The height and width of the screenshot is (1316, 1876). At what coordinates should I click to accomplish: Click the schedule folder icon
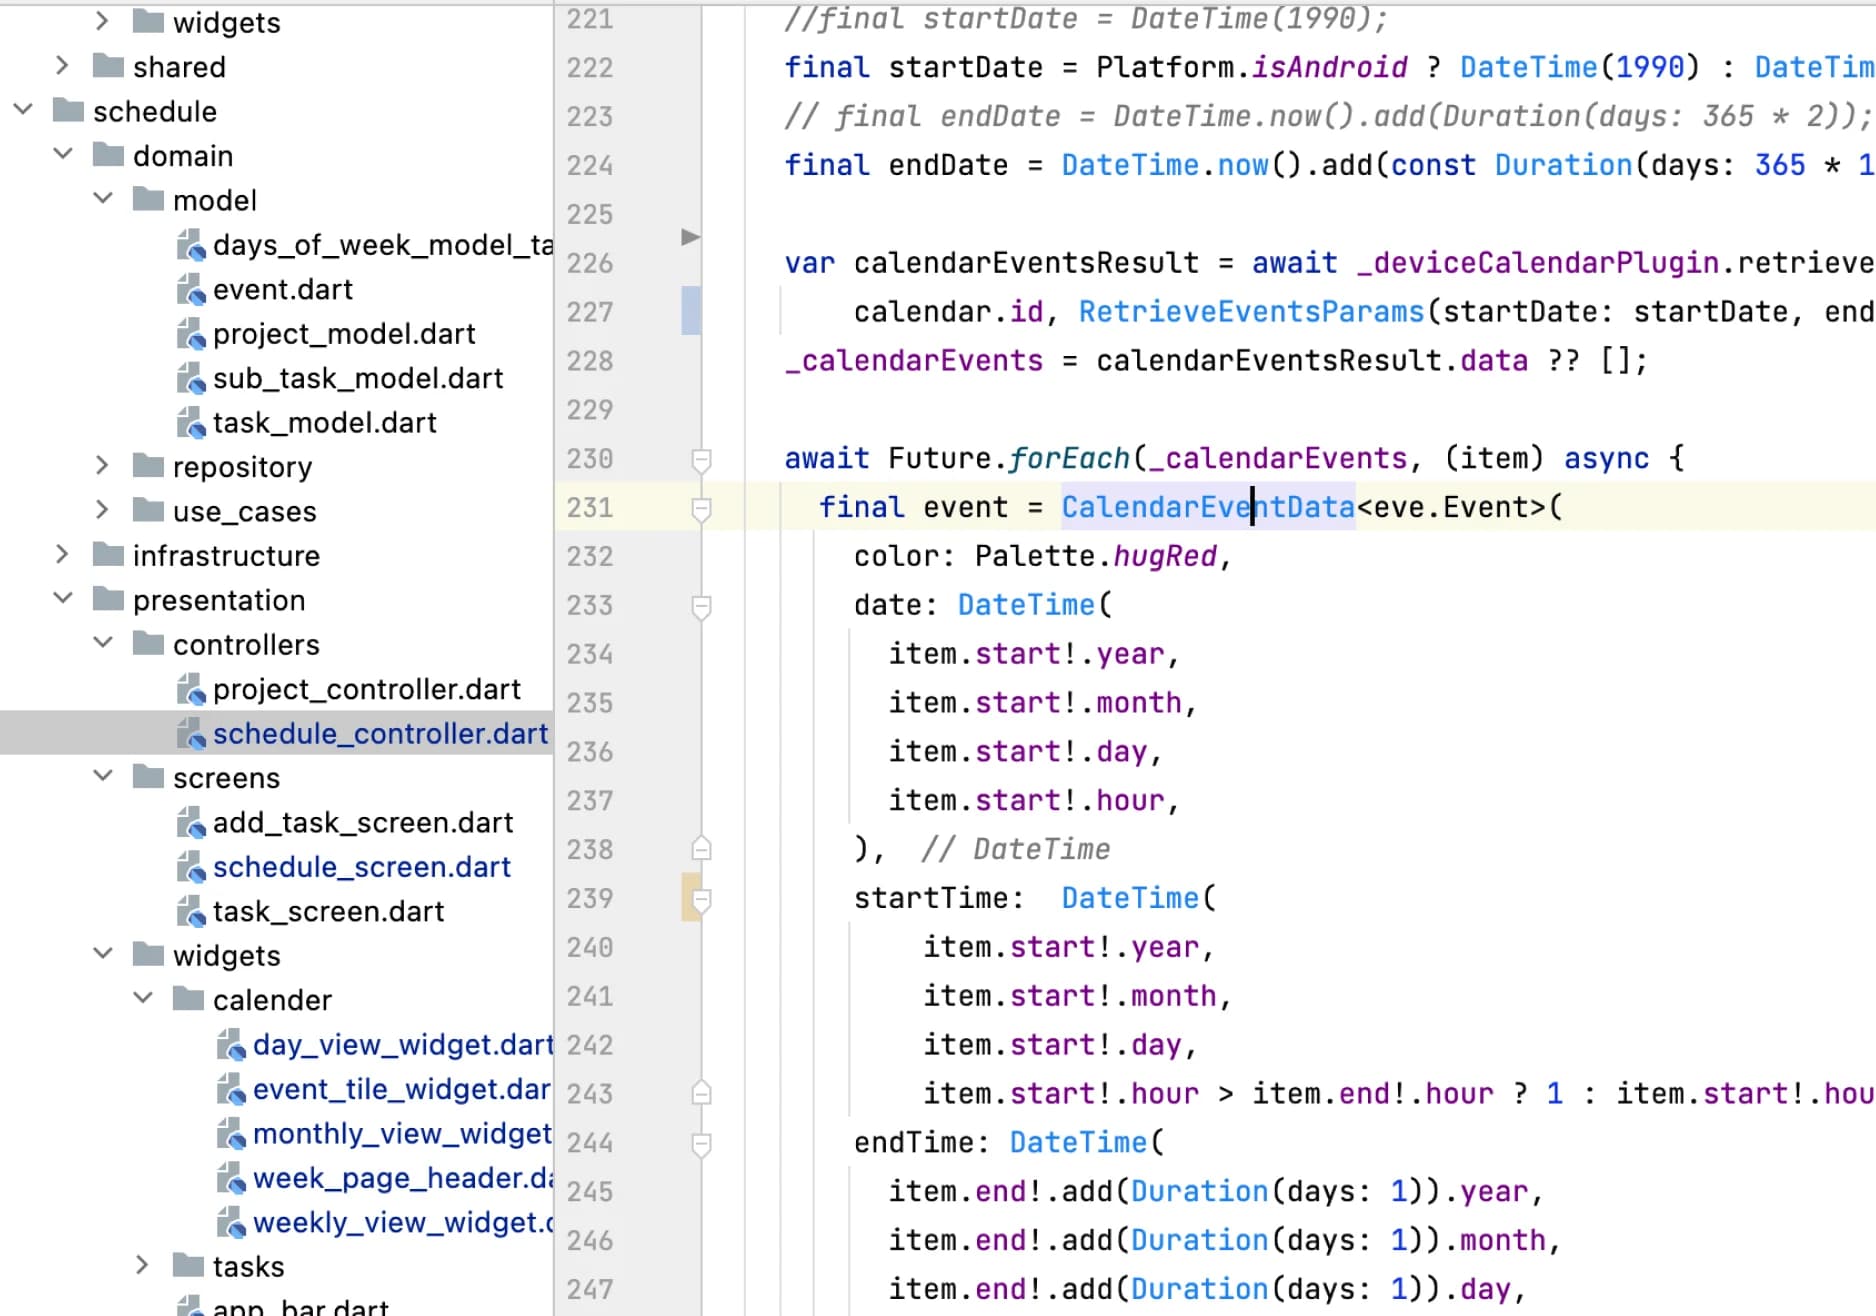point(68,111)
